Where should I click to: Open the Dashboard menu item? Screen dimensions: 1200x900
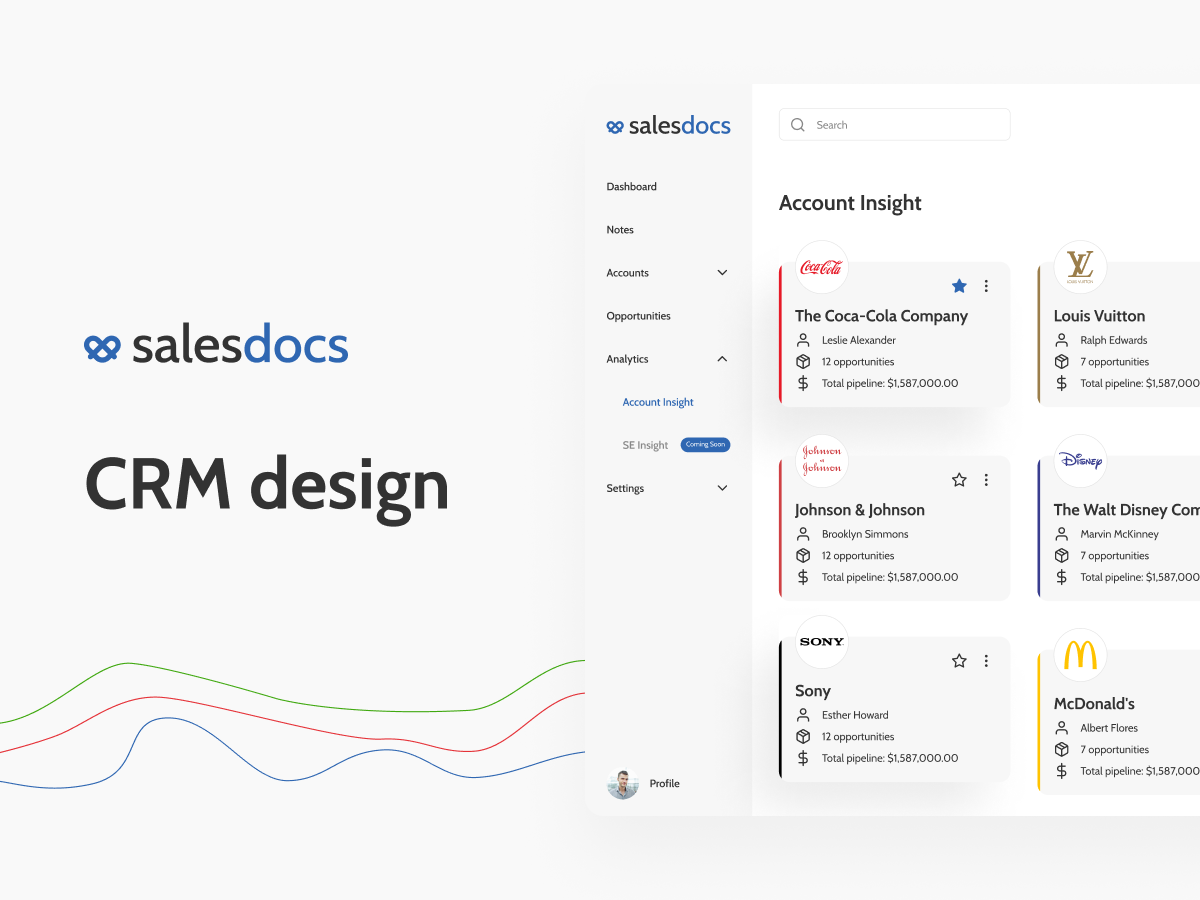click(x=631, y=187)
